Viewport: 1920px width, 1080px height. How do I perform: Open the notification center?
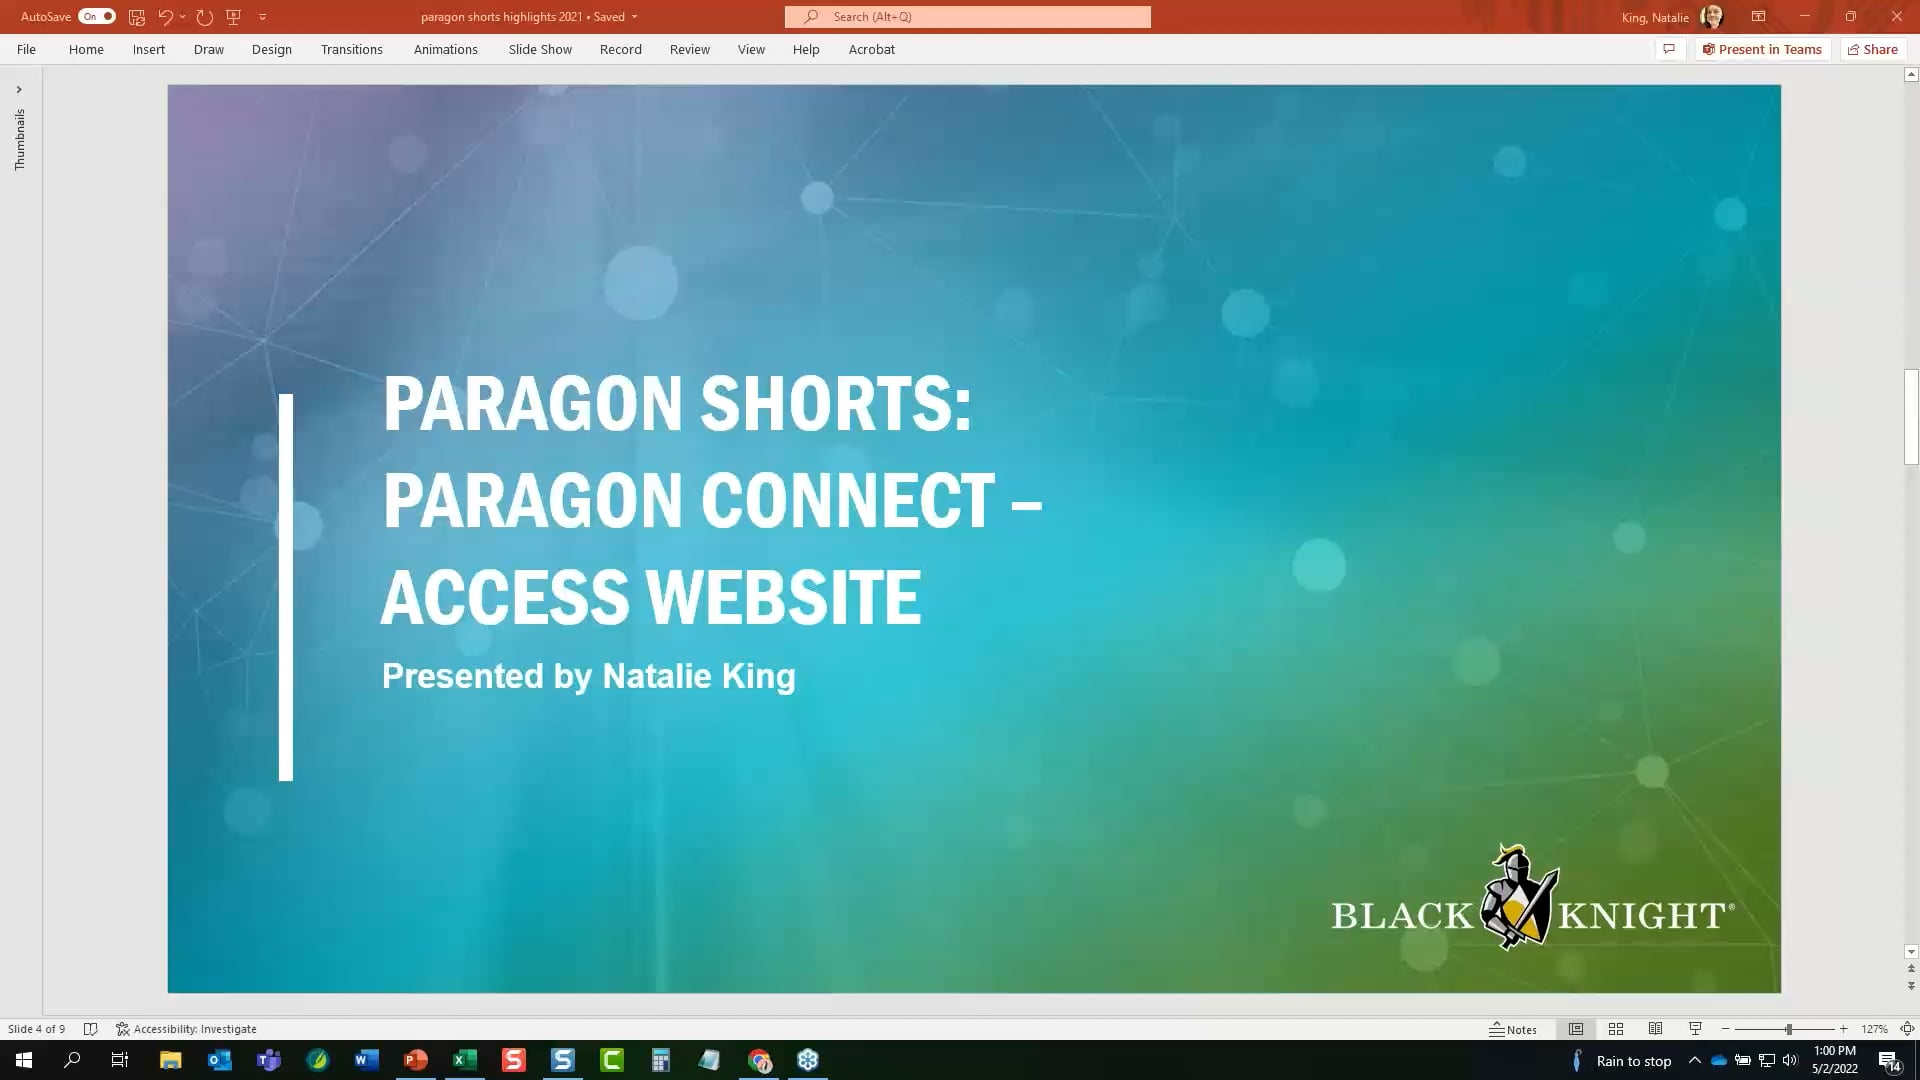(x=1889, y=1061)
